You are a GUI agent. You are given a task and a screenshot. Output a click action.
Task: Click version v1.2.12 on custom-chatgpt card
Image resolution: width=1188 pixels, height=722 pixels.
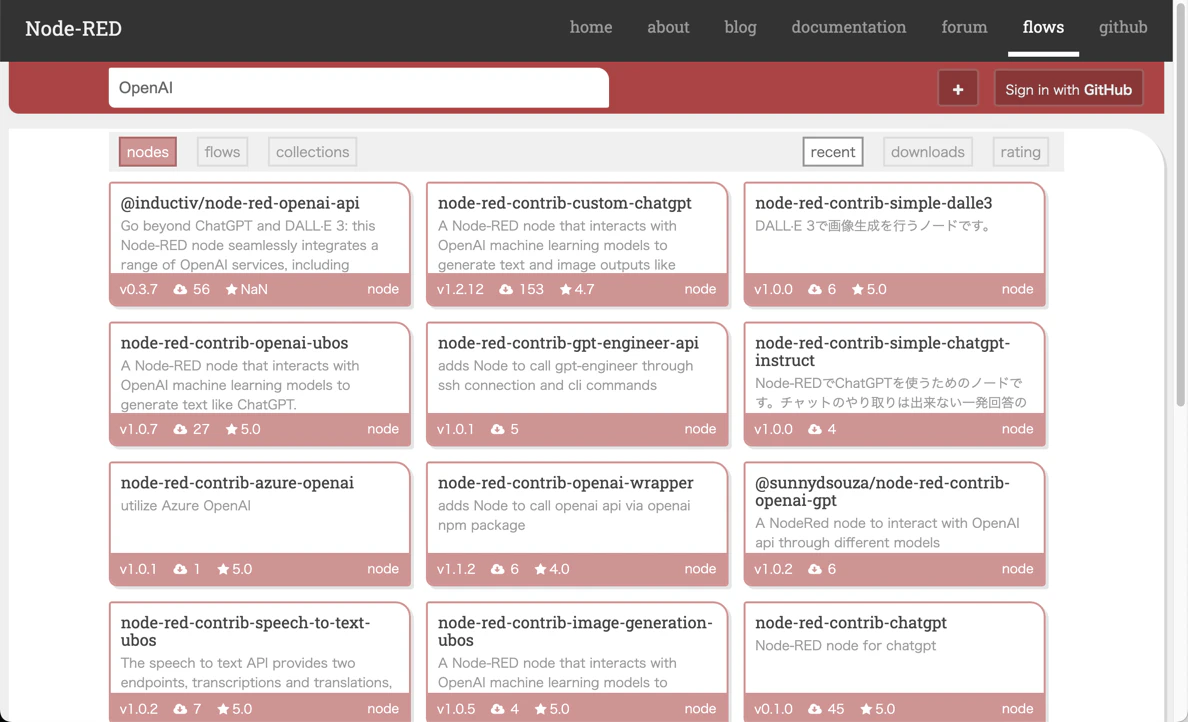(460, 289)
